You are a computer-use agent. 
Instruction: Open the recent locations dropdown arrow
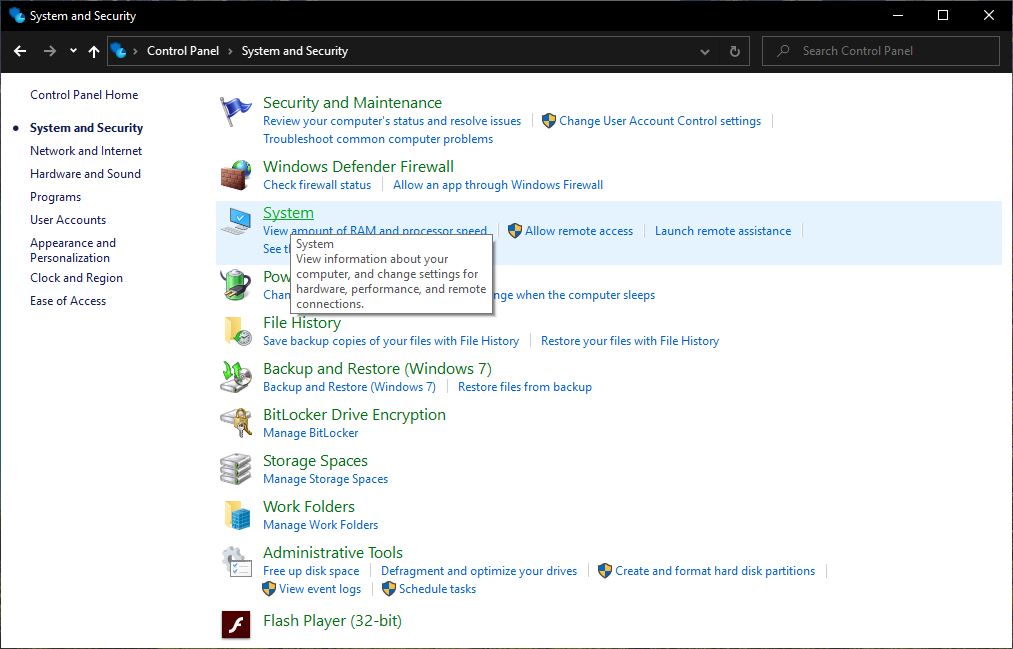[x=74, y=51]
